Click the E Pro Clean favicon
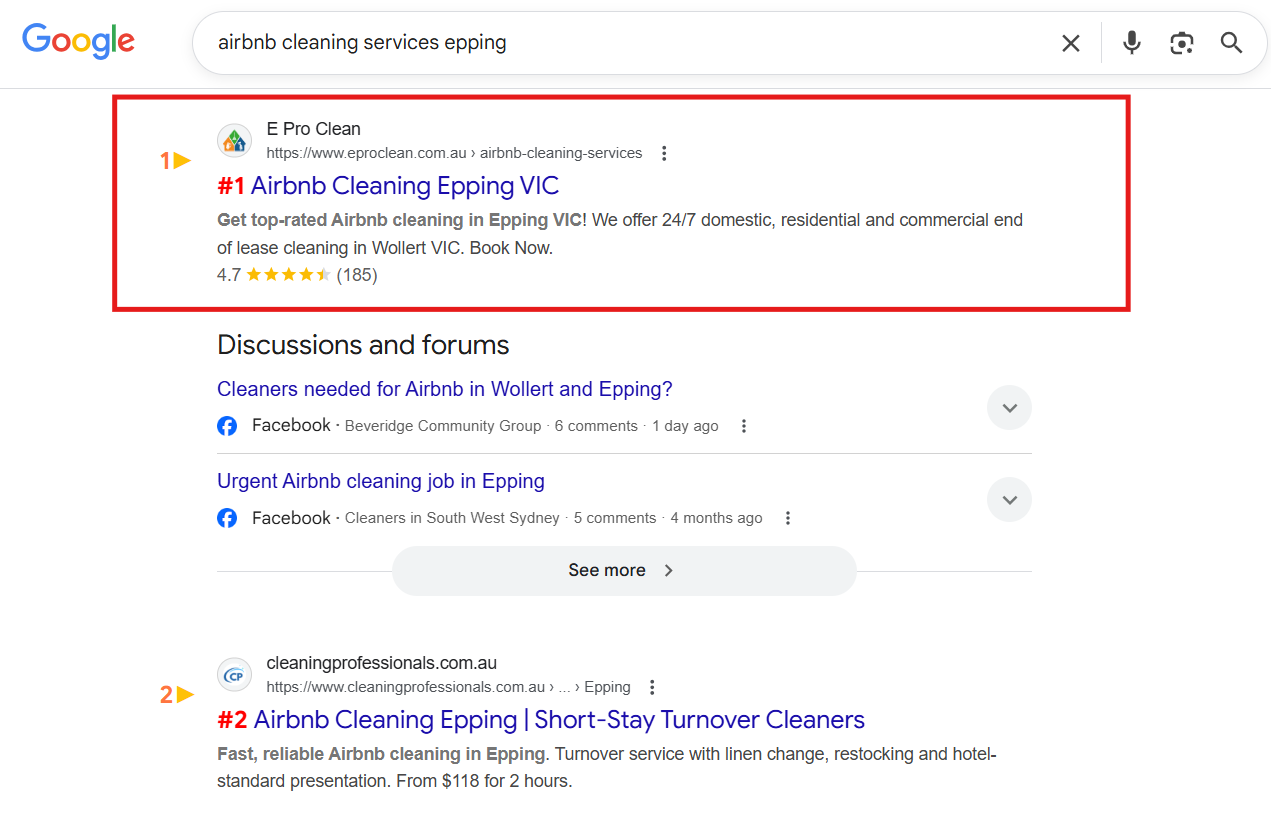This screenshot has width=1271, height=817. [x=234, y=141]
